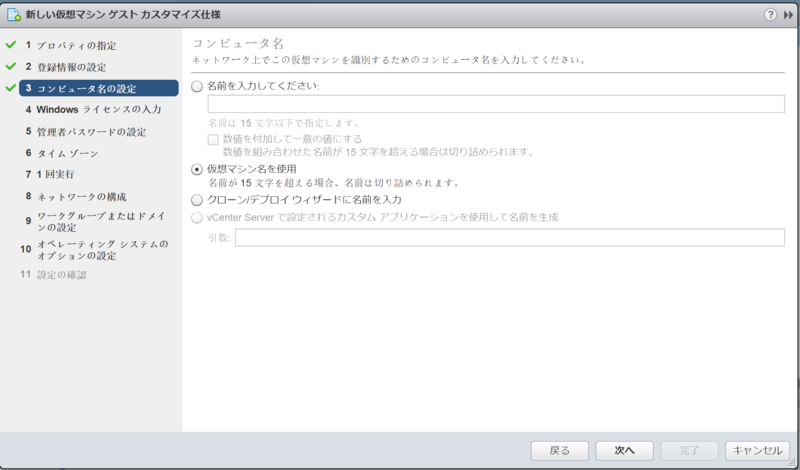Viewport: 800px width, 470px height.
Task: Click the double-arrow expand icon in title bar
Action: pos(788,15)
